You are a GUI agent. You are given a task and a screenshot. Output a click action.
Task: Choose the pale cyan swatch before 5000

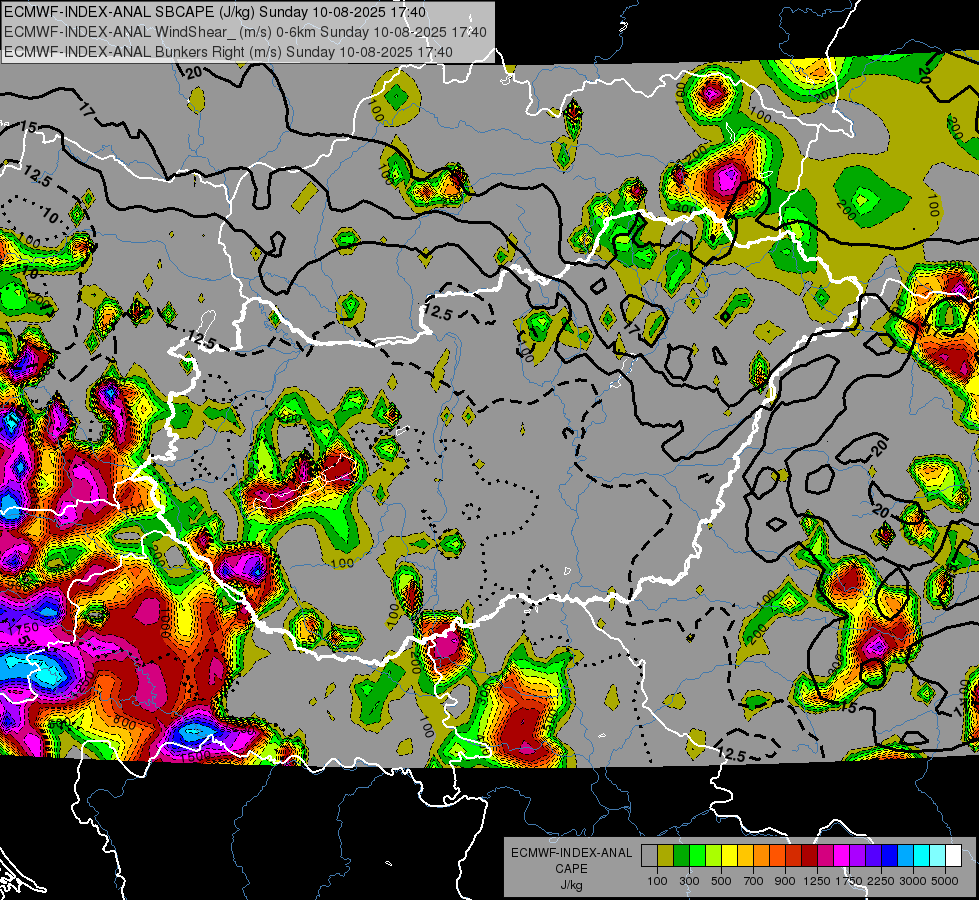(938, 855)
